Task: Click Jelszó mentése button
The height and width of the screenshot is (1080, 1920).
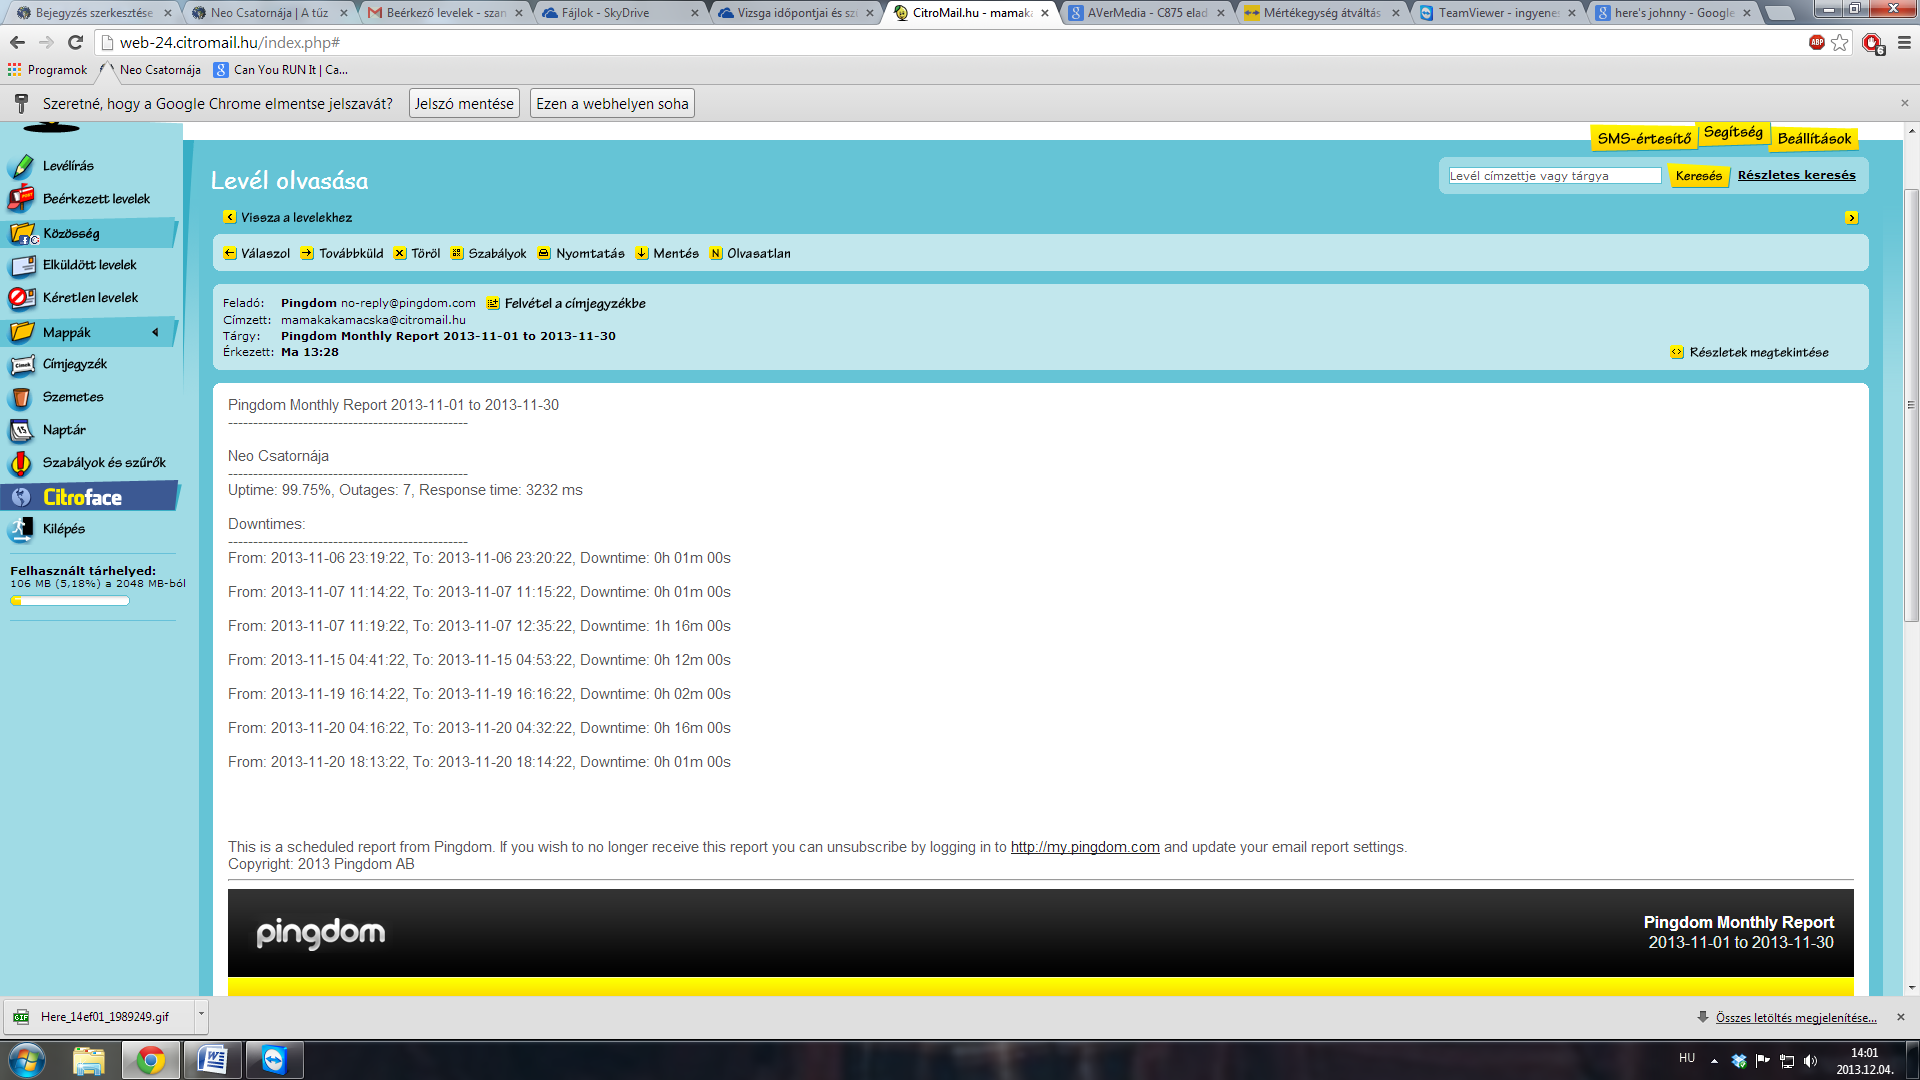Action: pos(464,104)
